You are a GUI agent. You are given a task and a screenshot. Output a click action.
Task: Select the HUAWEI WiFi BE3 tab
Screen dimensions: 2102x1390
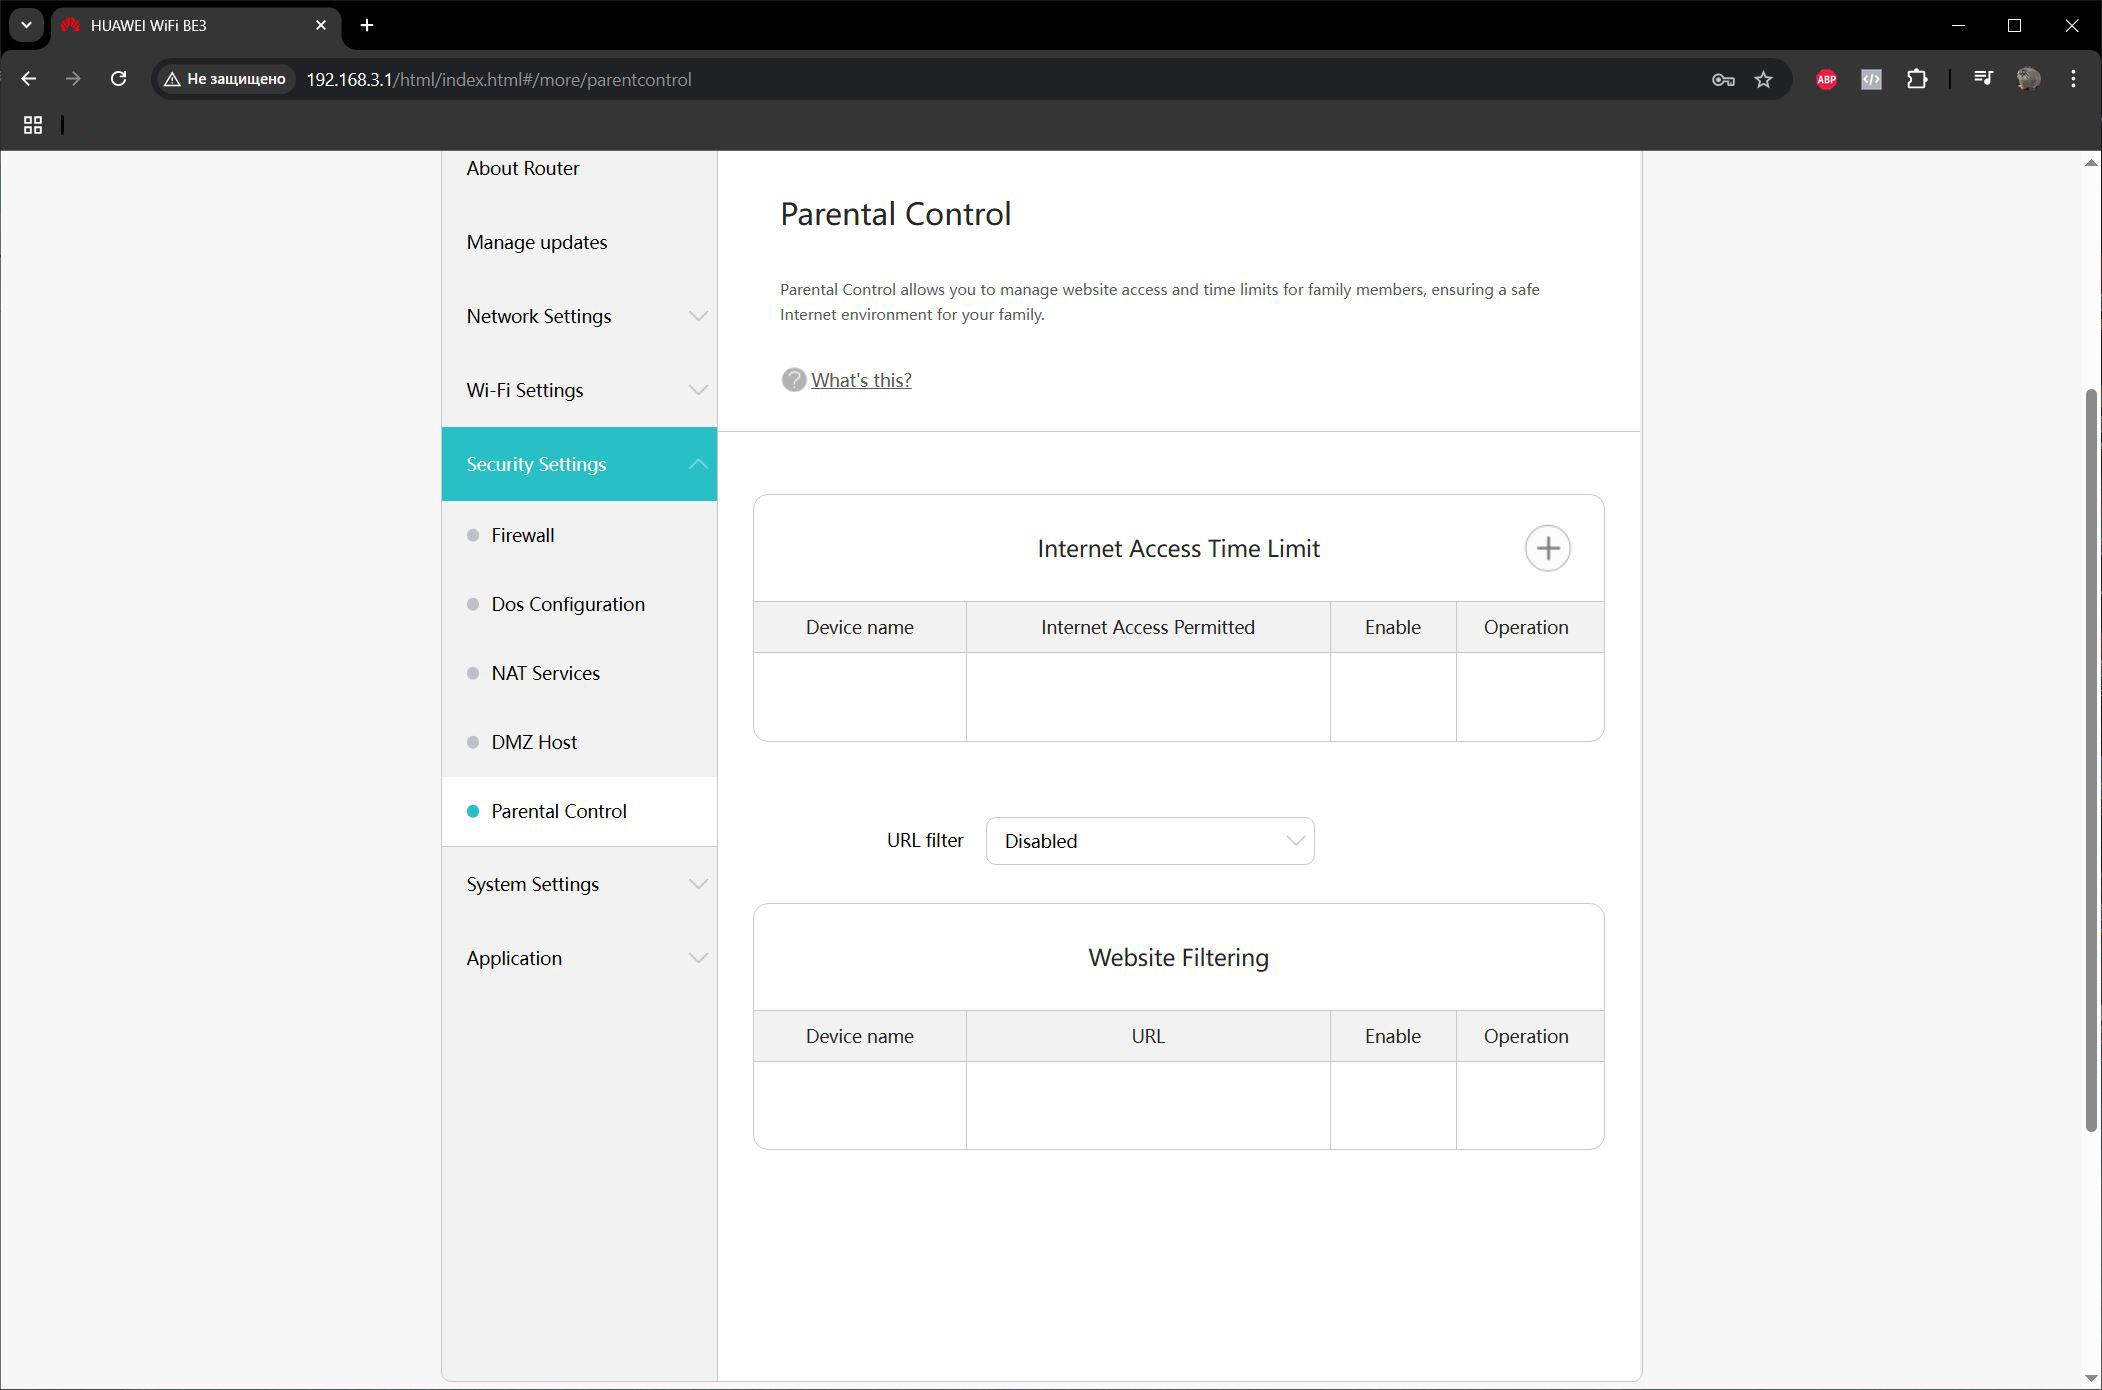[195, 25]
